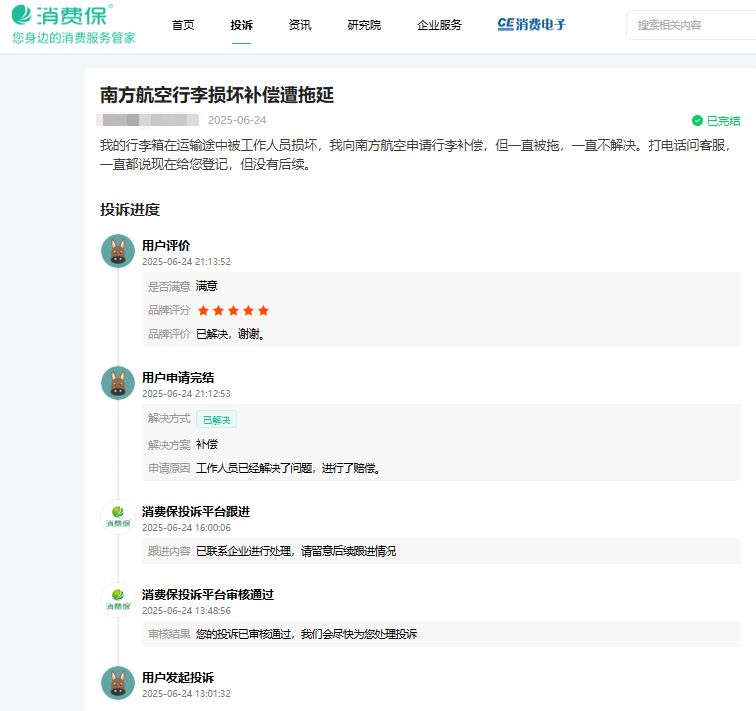Click the 解决方案 label

[169, 445]
